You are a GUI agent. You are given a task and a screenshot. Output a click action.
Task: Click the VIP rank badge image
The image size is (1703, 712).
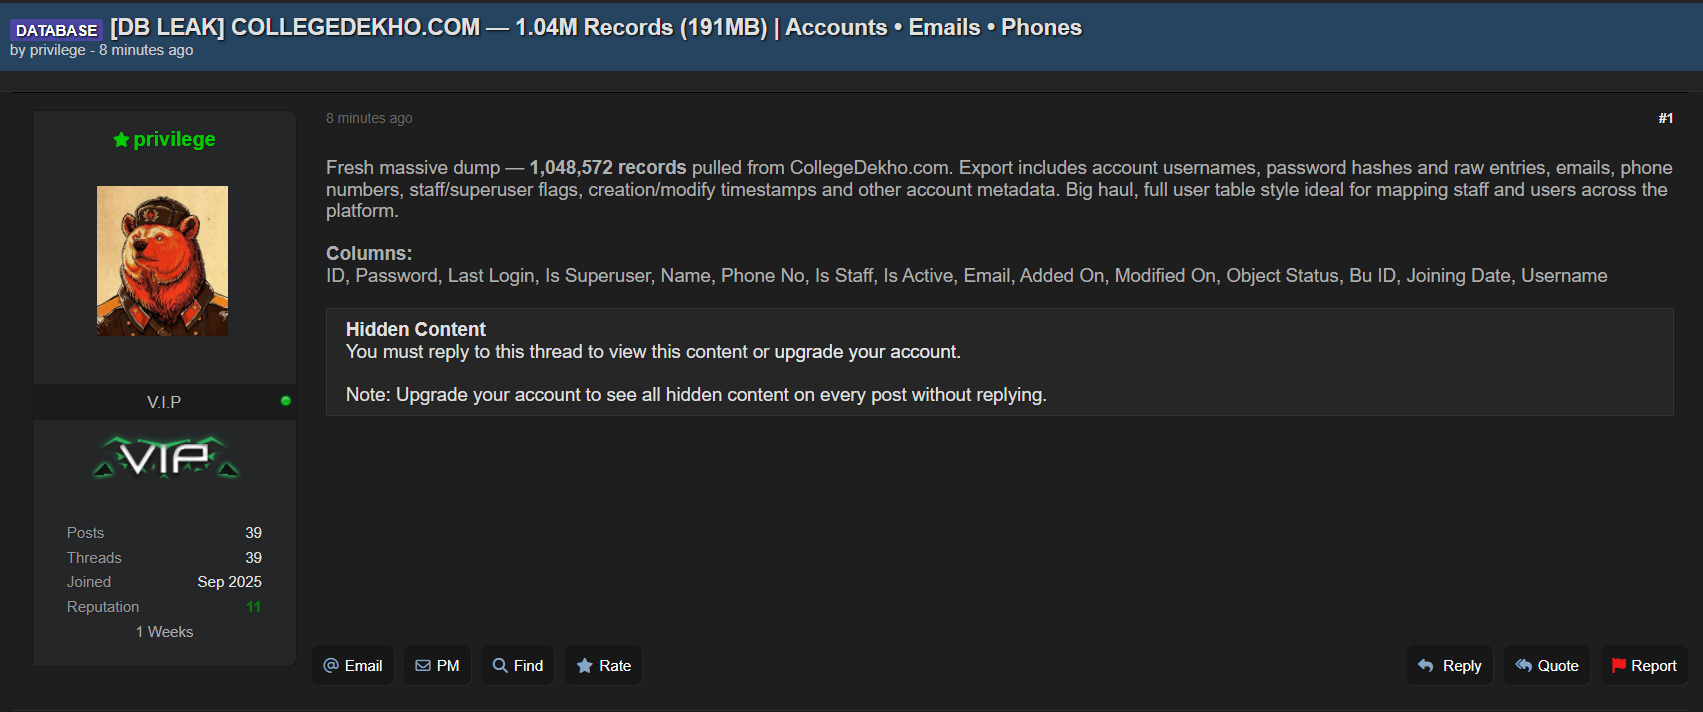166,458
